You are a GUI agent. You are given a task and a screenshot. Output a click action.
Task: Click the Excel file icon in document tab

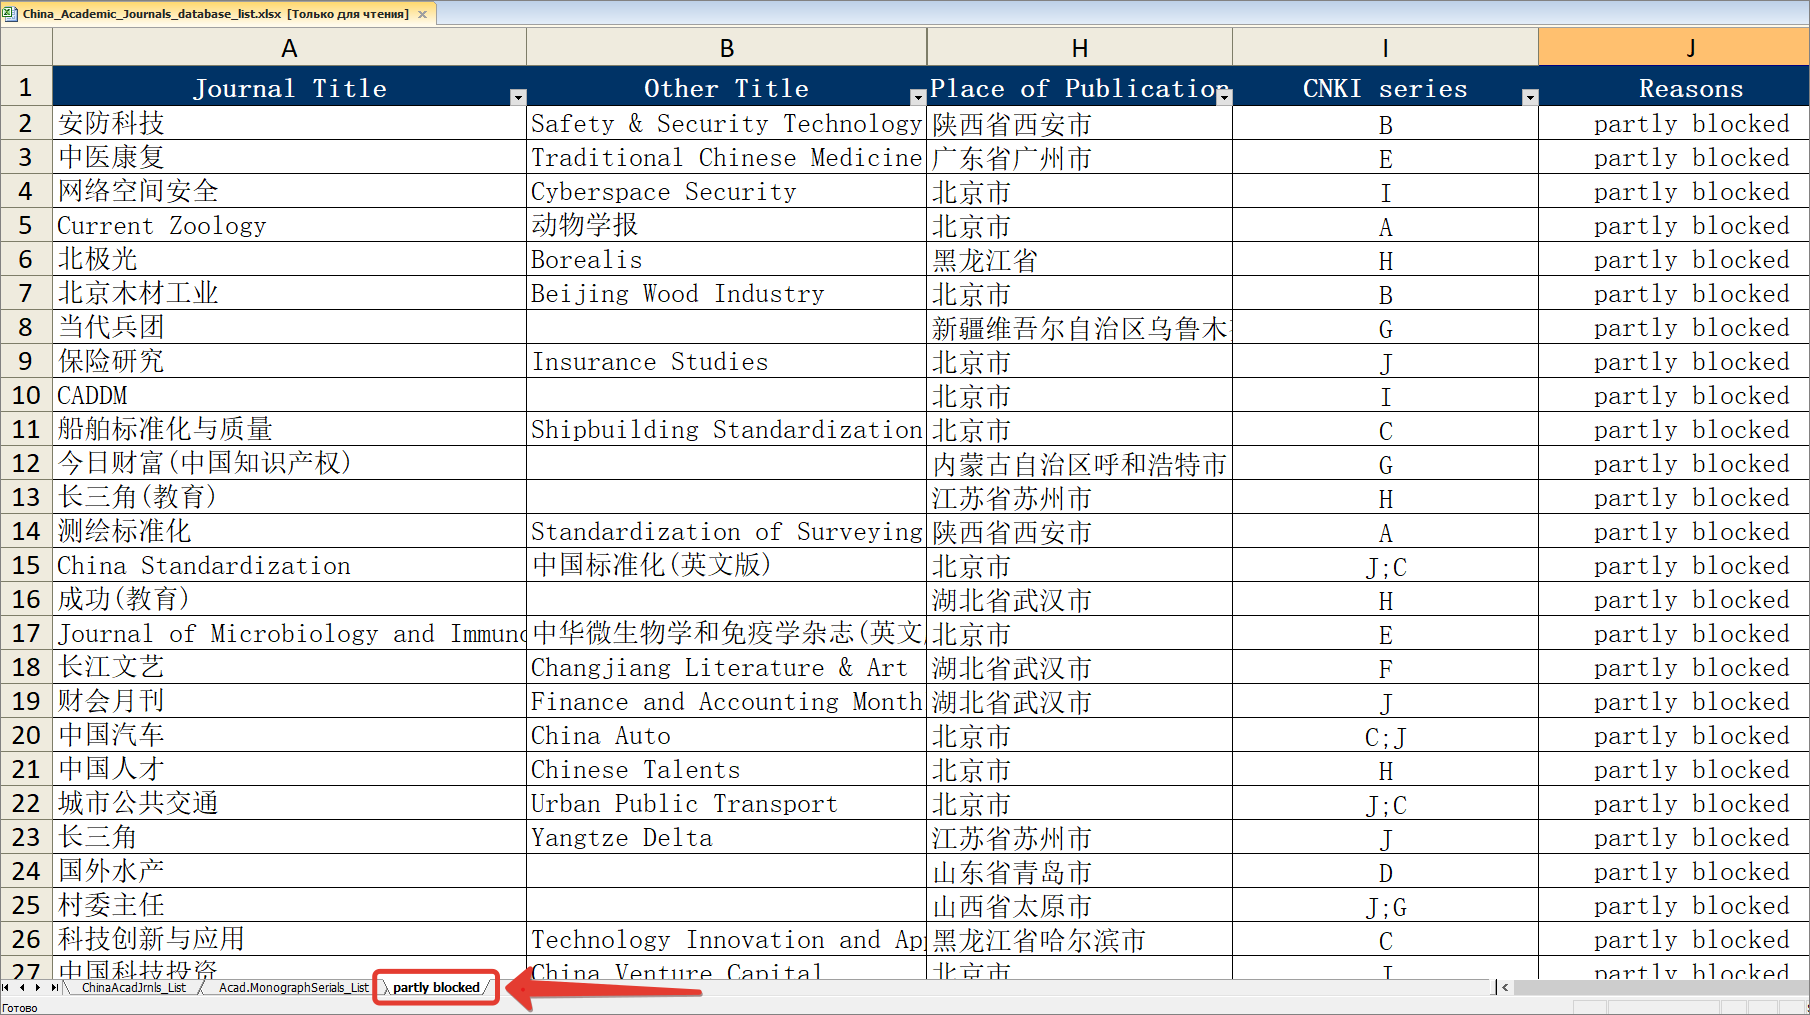pos(10,13)
